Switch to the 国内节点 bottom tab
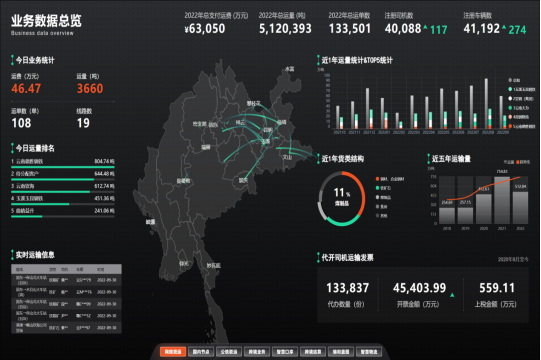The width and height of the screenshot is (541, 360). 201,352
